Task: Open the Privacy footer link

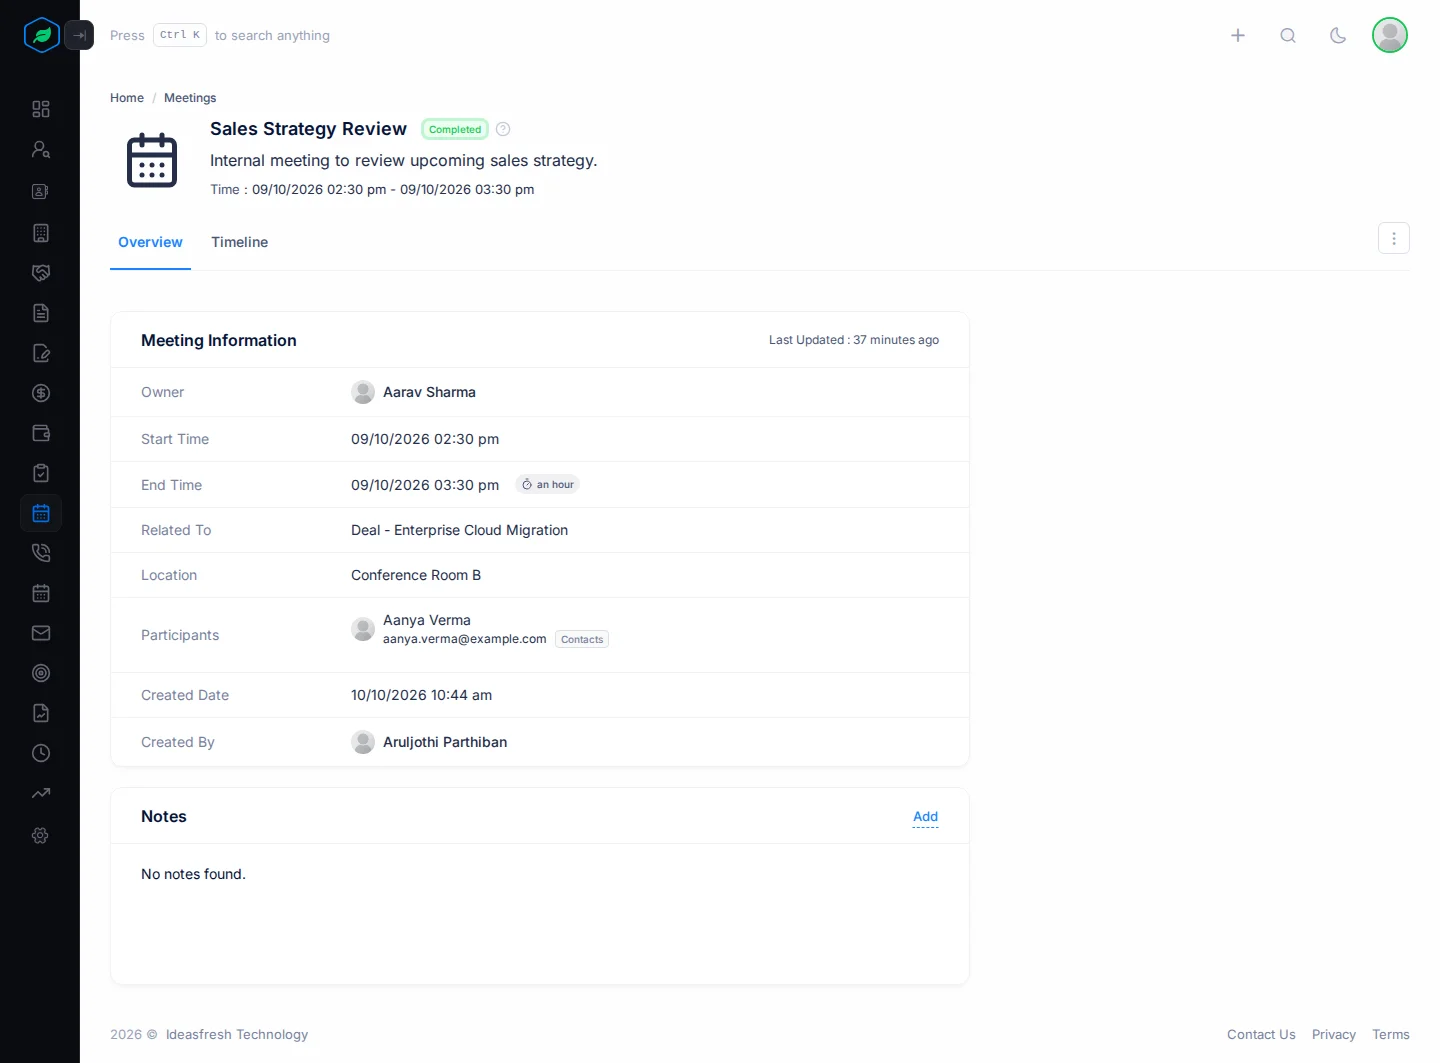Action: pos(1334,1035)
